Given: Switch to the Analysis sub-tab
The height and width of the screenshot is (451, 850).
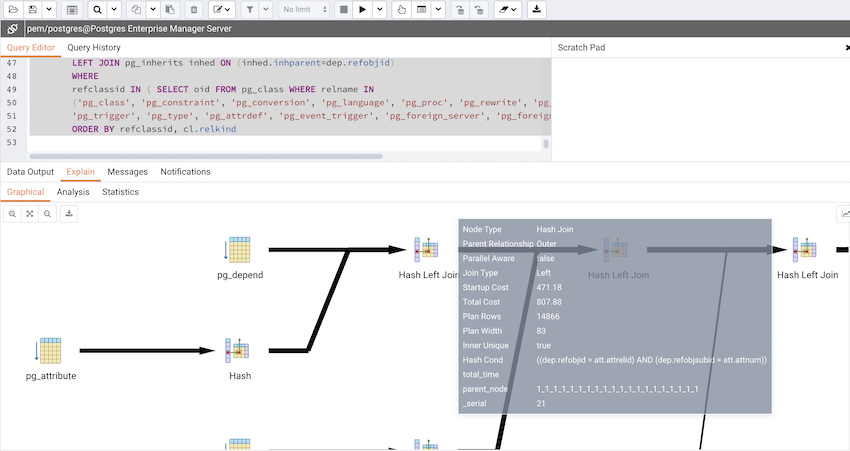Looking at the screenshot, I should [x=73, y=192].
